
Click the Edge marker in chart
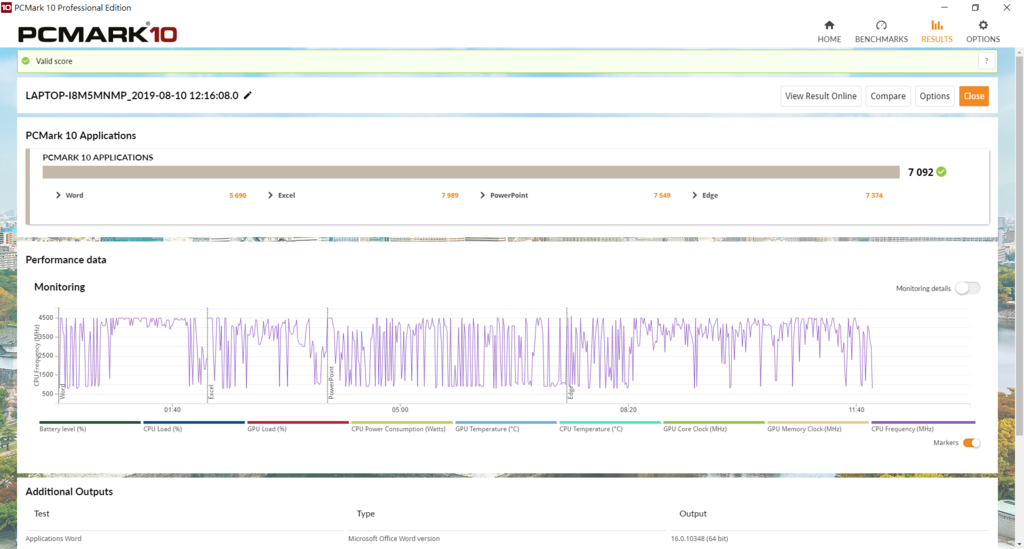pyautogui.click(x=571, y=392)
